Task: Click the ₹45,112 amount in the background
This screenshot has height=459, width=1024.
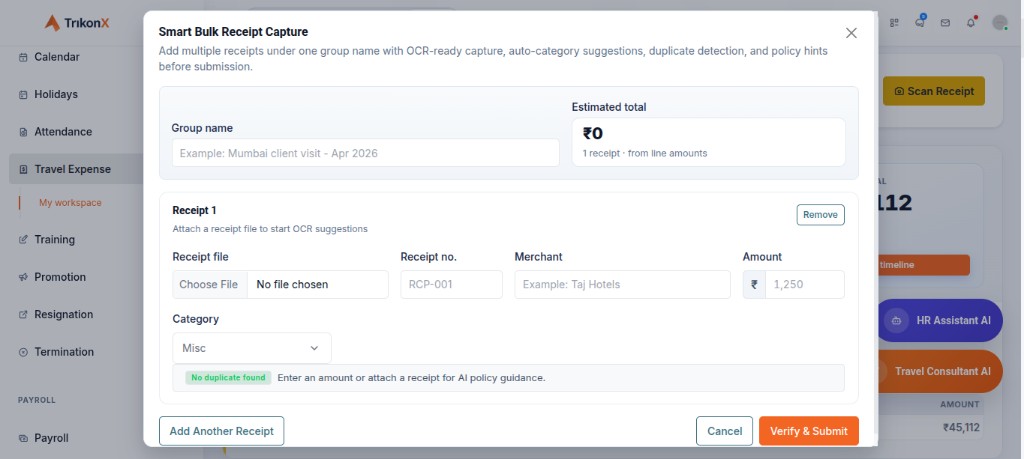Action: (961, 428)
